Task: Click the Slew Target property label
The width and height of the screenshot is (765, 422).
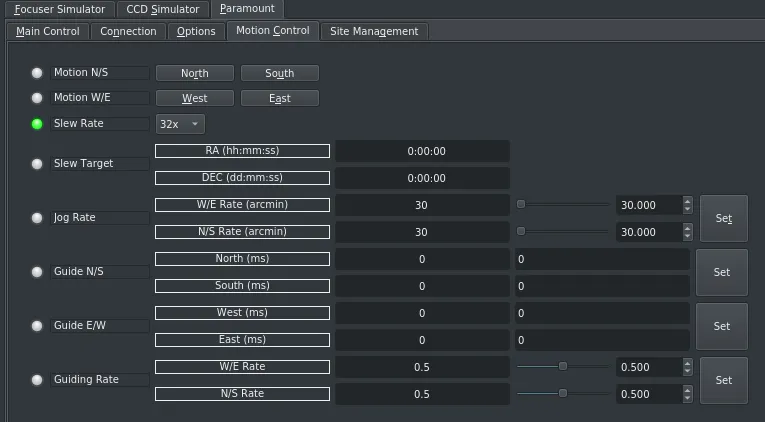Action: pos(100,163)
